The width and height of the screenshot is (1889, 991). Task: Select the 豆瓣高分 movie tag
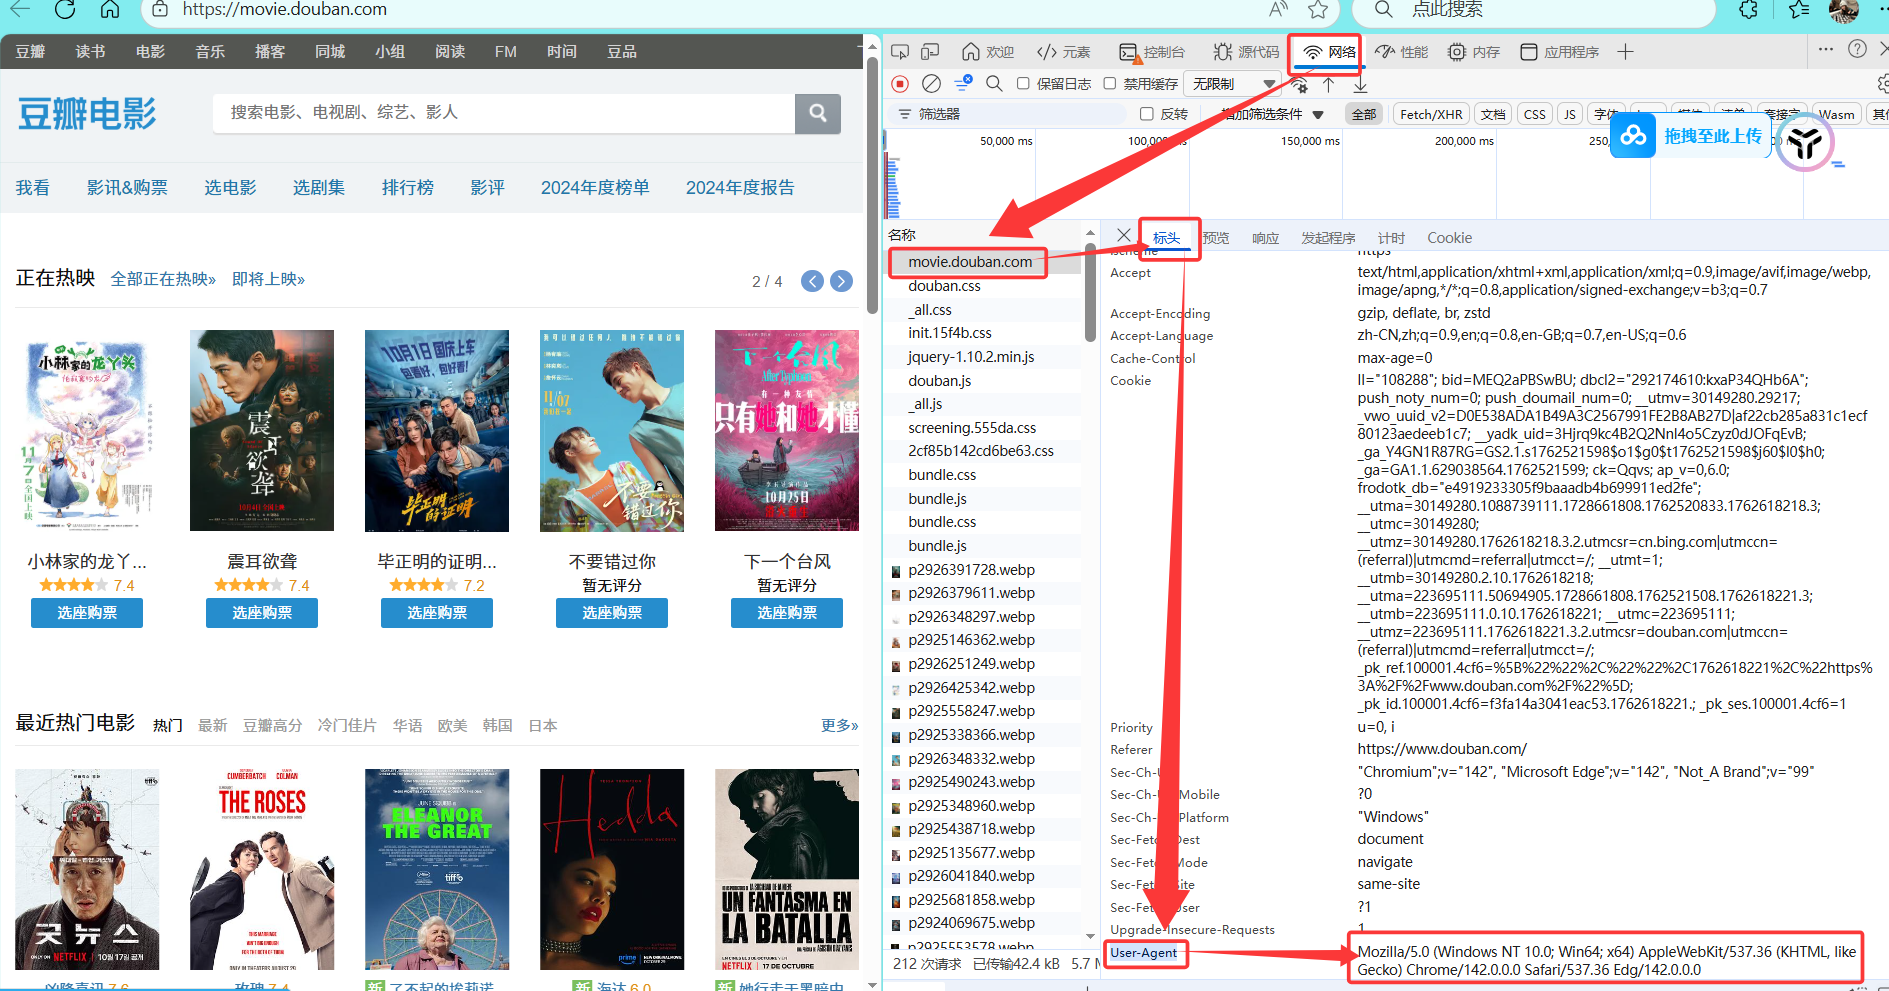coord(272,726)
